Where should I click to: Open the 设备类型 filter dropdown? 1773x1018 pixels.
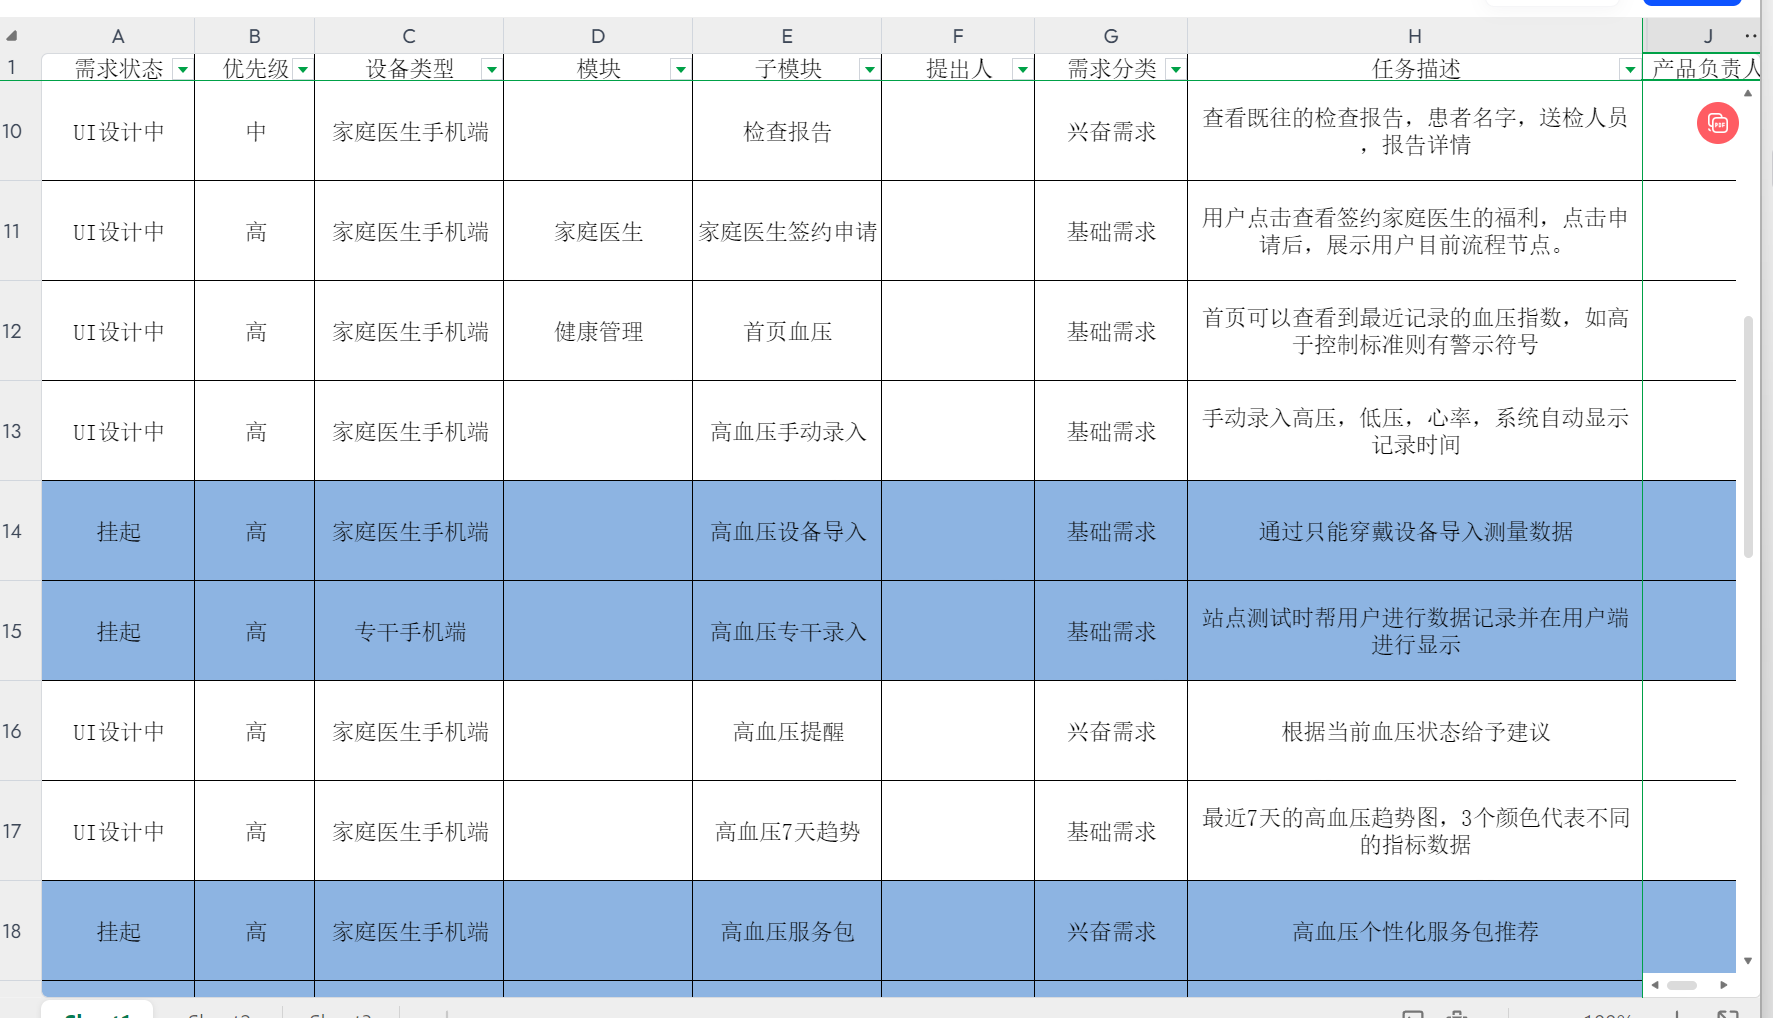click(x=492, y=69)
